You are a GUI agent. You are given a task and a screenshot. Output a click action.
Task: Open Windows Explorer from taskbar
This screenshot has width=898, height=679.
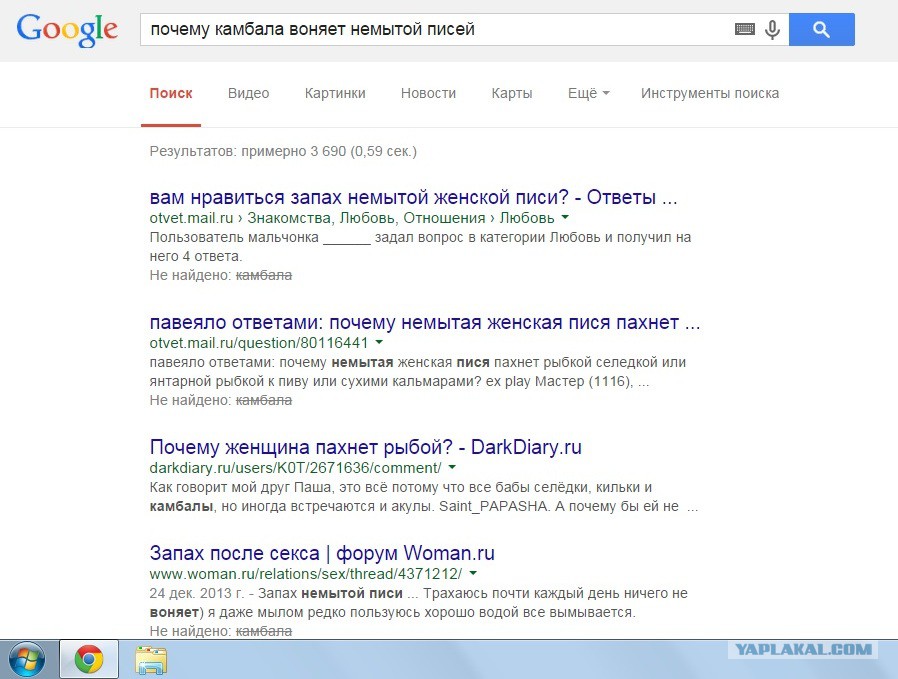pyautogui.click(x=151, y=660)
